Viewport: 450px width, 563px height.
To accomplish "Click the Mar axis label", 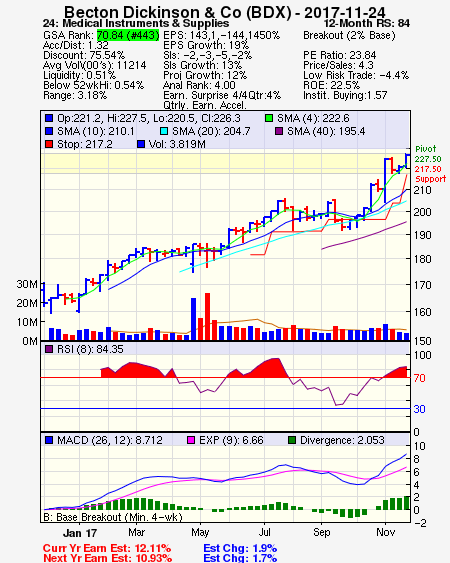I will (136, 532).
